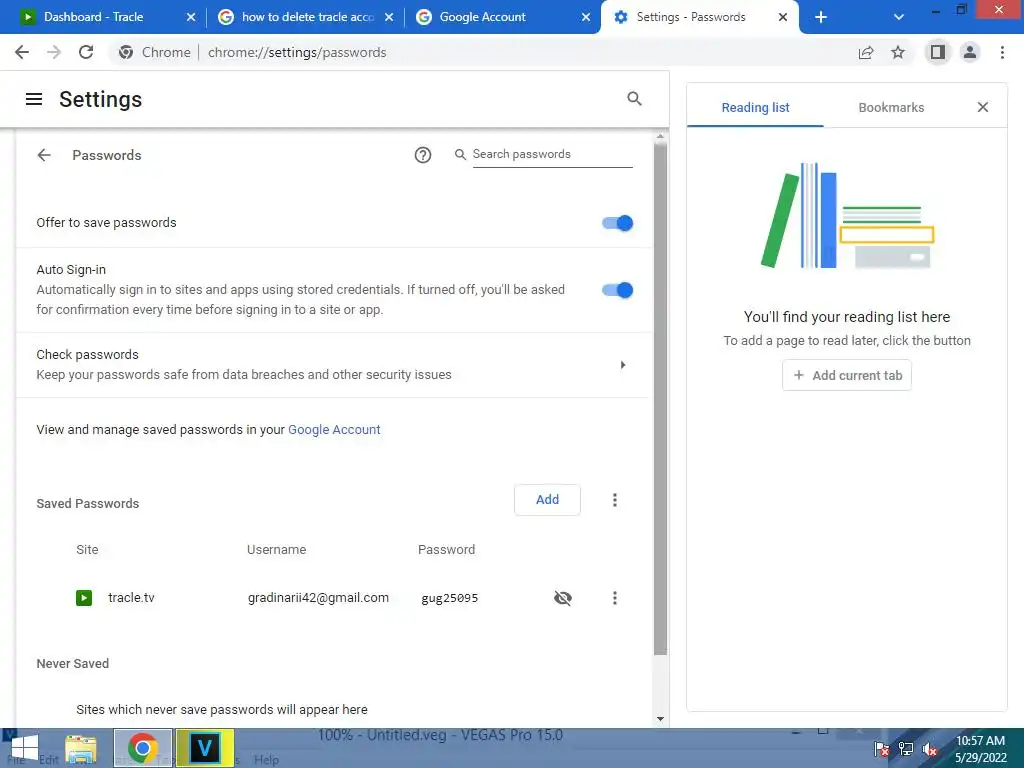Reload the current page
The image size is (1024, 768).
86,52
